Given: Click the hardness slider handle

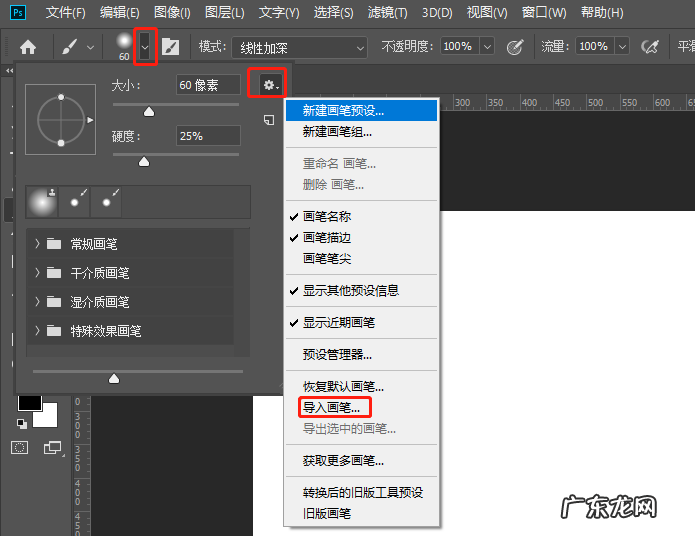Looking at the screenshot, I should point(144,161).
